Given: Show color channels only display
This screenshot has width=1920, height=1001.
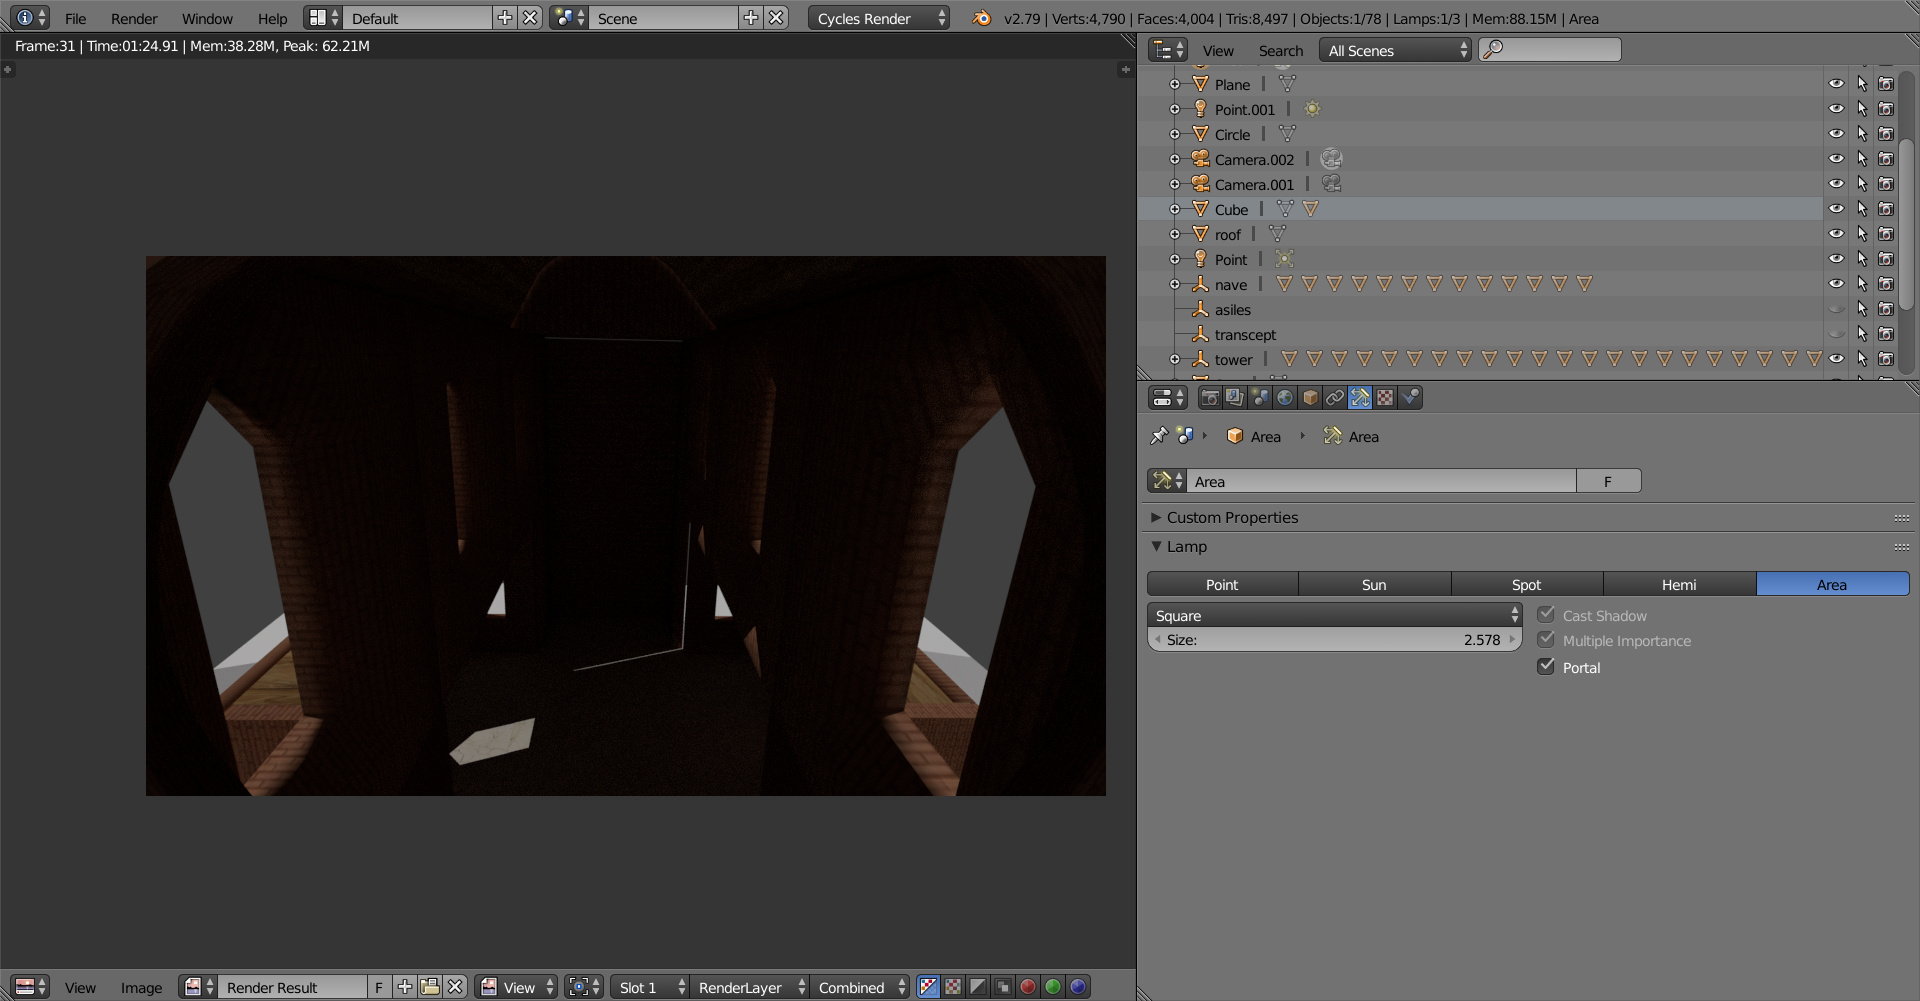Looking at the screenshot, I should [954, 987].
